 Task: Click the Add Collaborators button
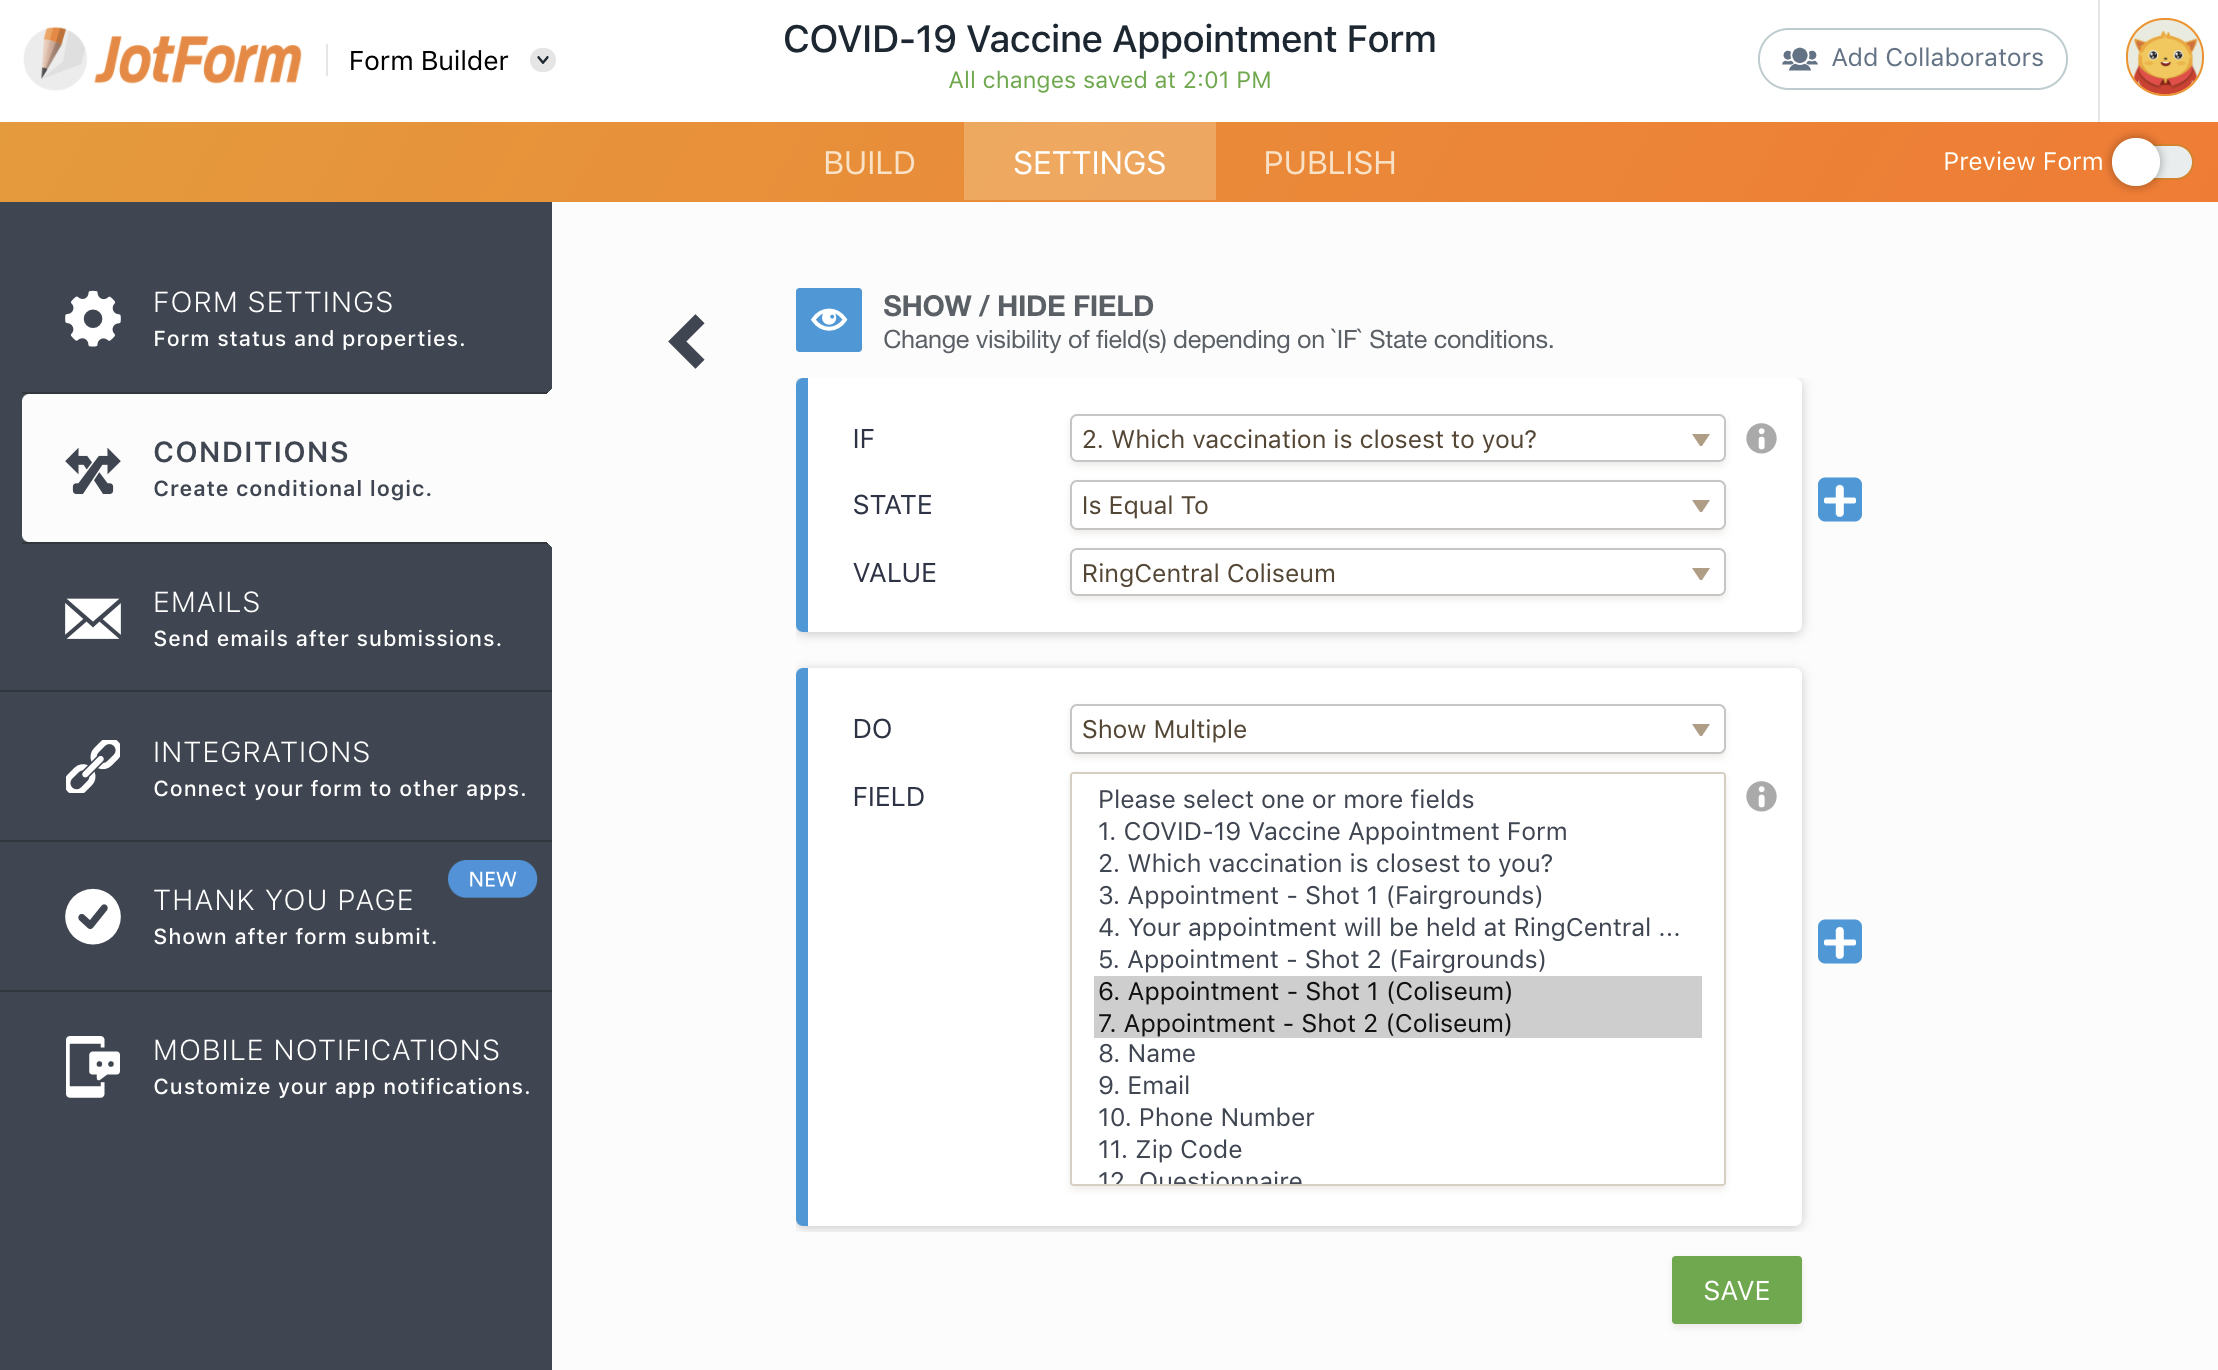[1912, 58]
